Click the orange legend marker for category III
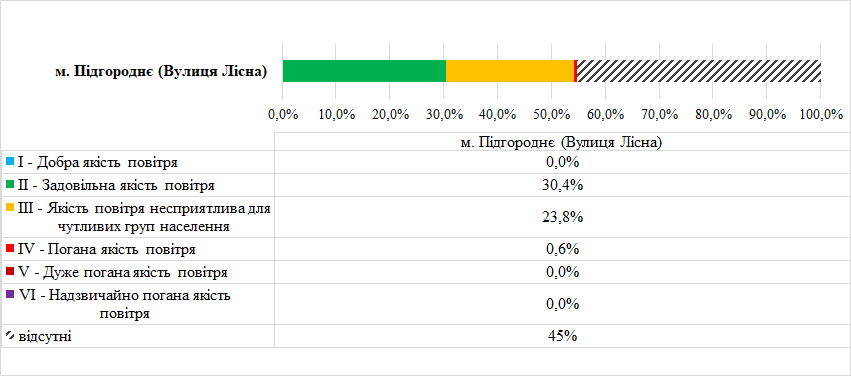This screenshot has height=376, width=851. [10, 207]
